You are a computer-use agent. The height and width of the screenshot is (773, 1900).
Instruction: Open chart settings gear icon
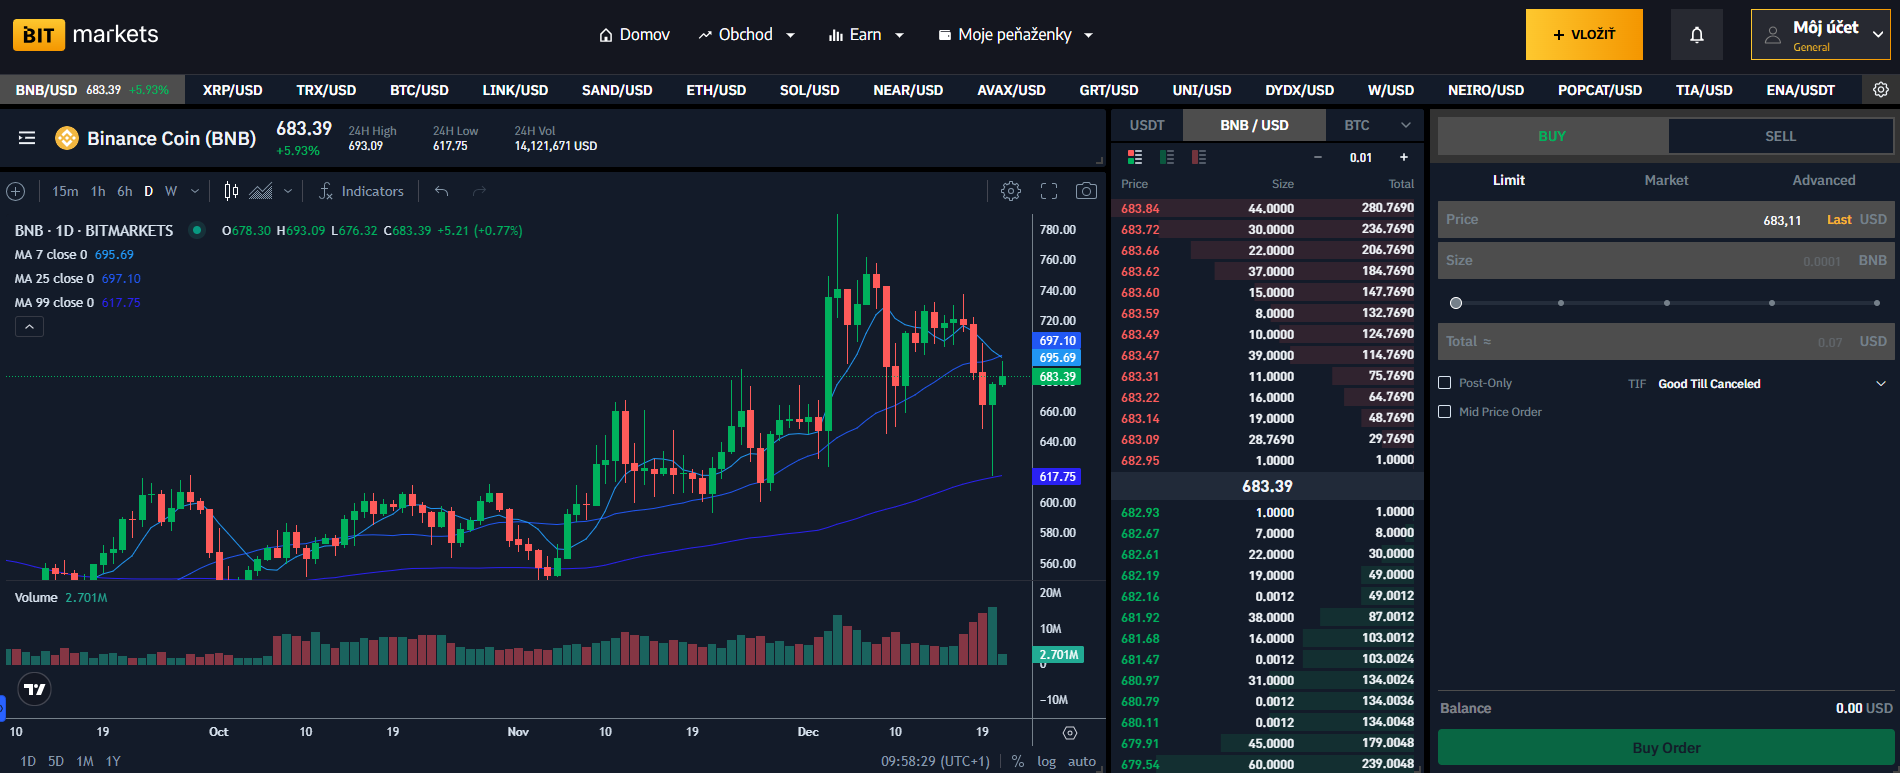click(1011, 191)
